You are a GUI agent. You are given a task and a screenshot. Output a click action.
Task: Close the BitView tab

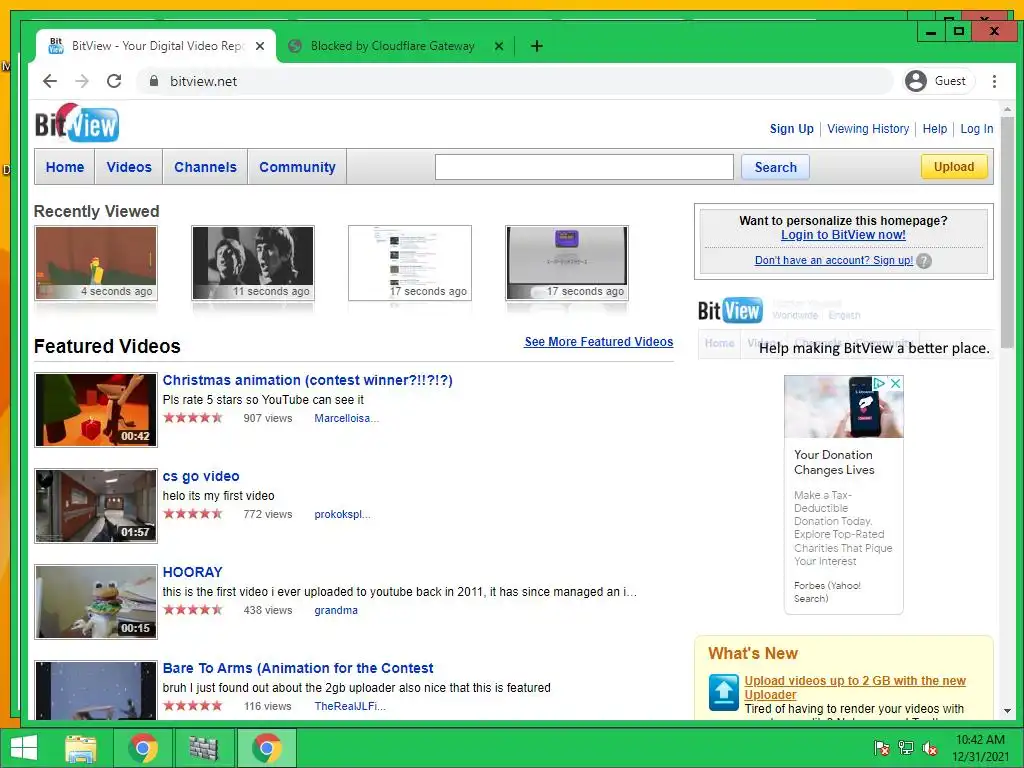(x=260, y=46)
